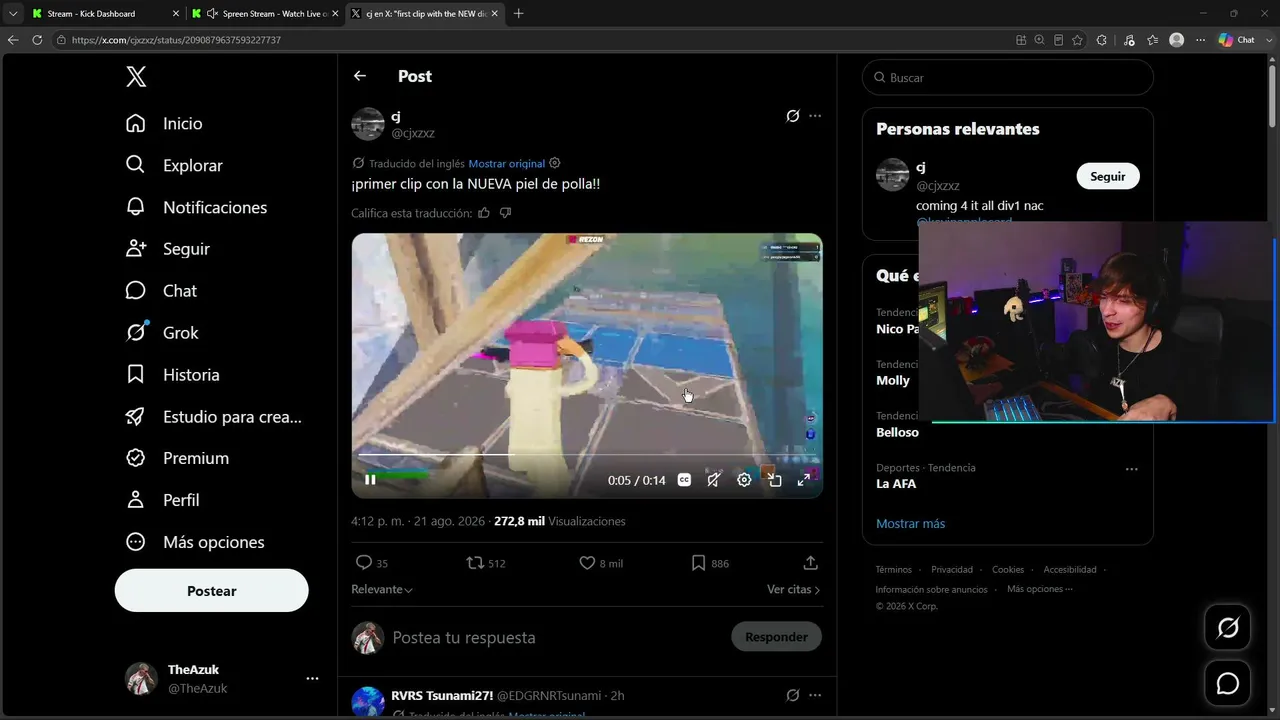This screenshot has height=720, width=1280.
Task: Open Copilot Chat in browser toolbar
Action: pos(1237,40)
